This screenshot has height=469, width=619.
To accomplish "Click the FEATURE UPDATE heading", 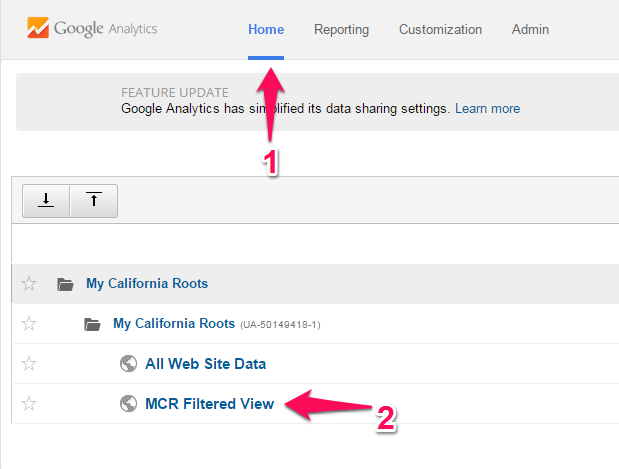I will tap(175, 92).
